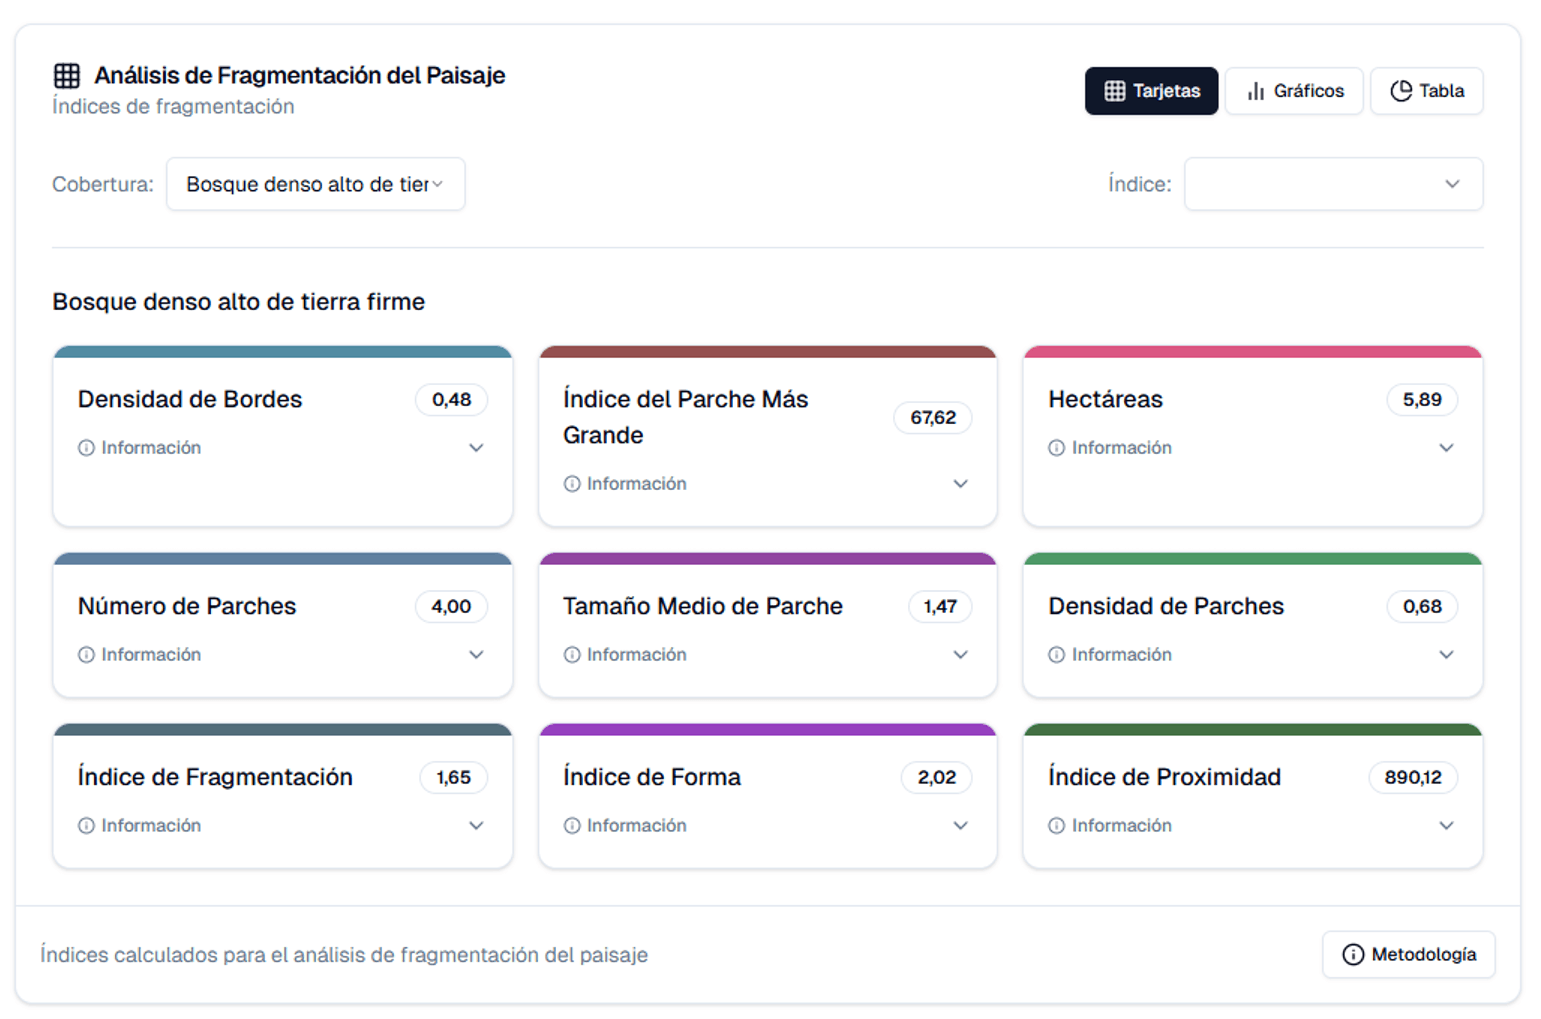Expand the Índice de Proximidad card chevron
The height and width of the screenshot is (1019, 1541).
(x=1446, y=826)
